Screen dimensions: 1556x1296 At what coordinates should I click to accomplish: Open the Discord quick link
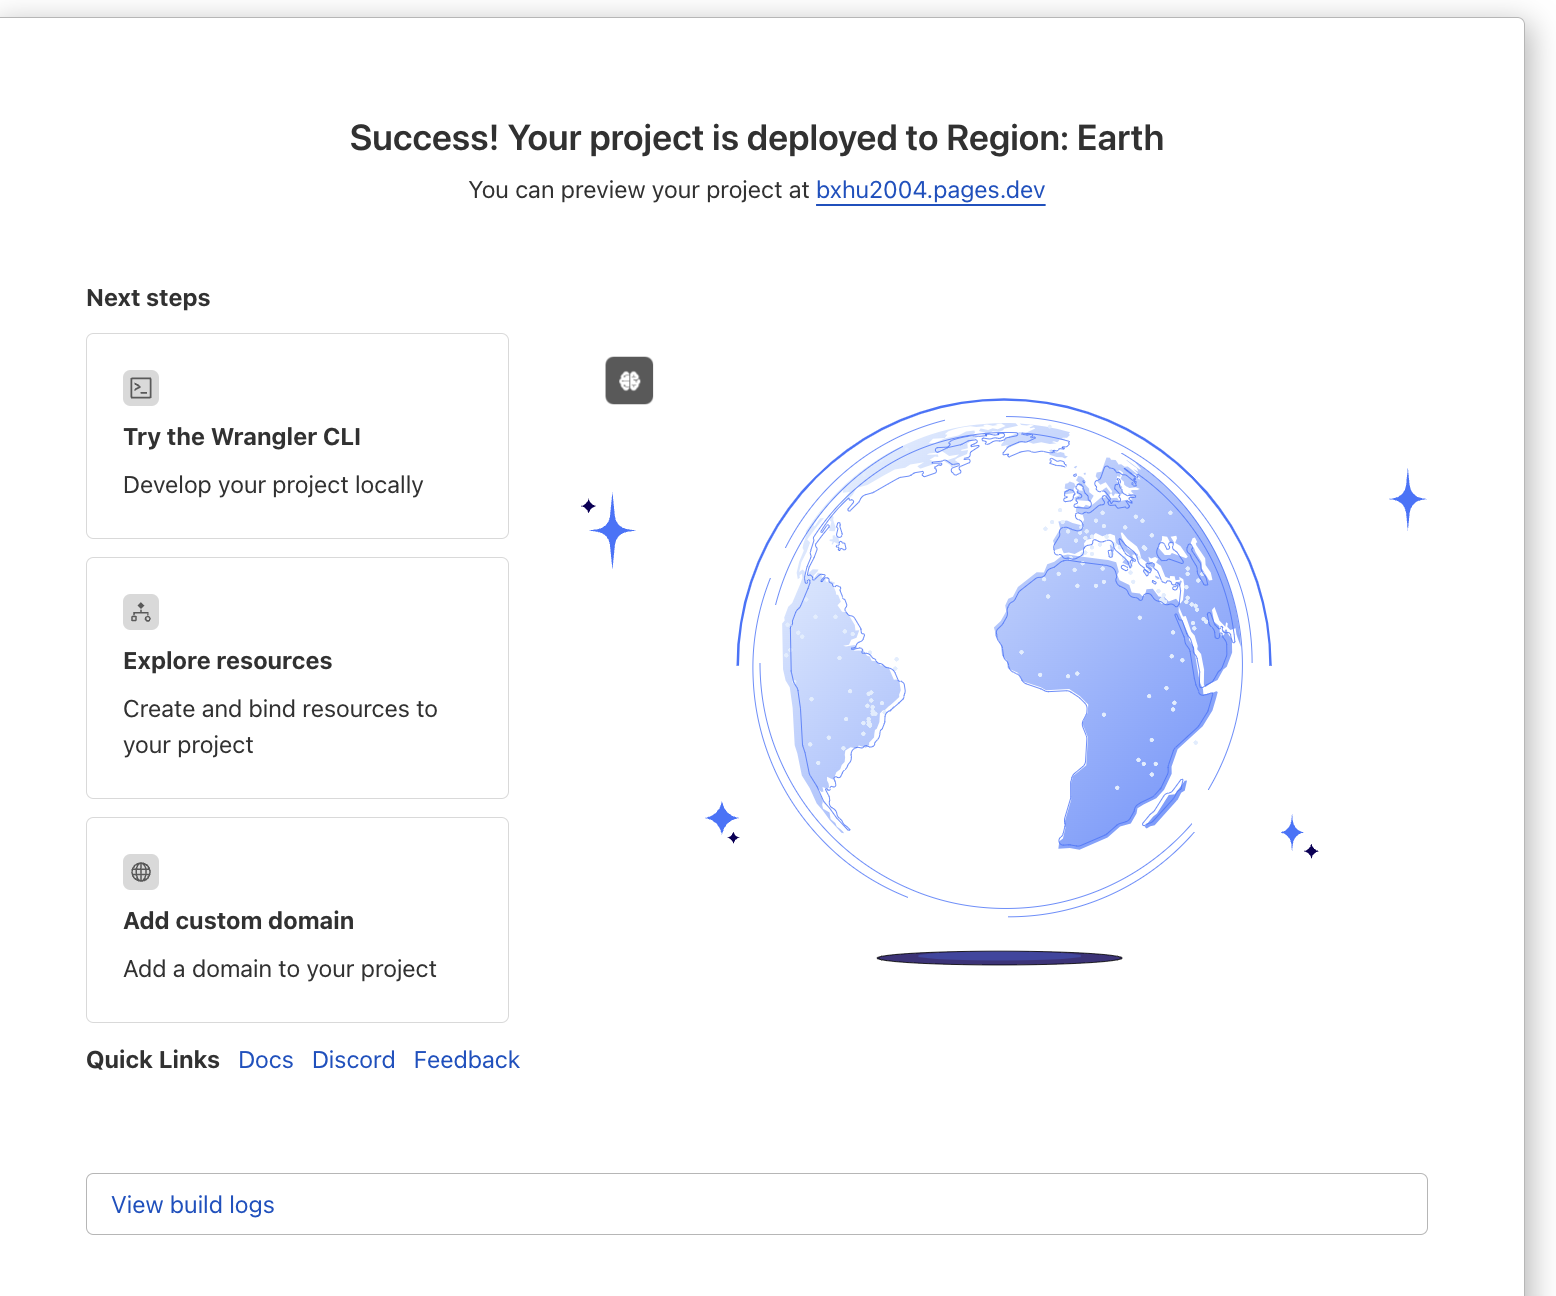click(353, 1060)
